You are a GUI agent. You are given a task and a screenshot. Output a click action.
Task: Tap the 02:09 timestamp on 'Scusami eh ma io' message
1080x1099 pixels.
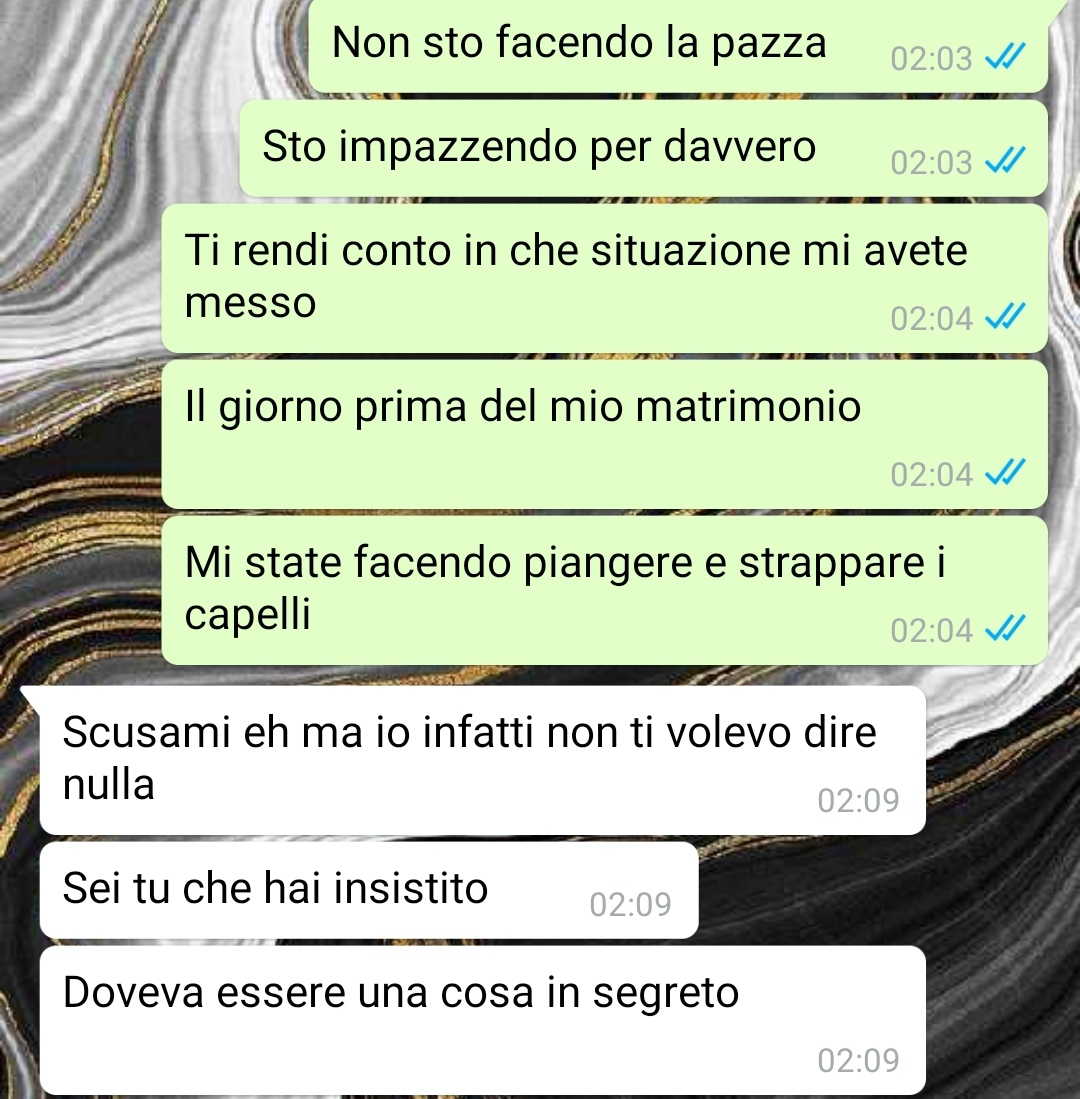pos(858,800)
